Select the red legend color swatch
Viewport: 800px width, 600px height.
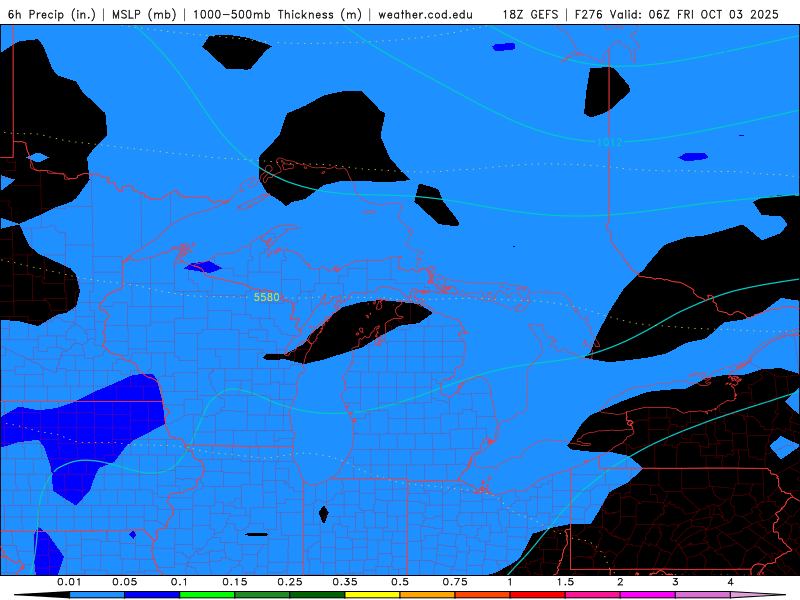click(x=538, y=595)
